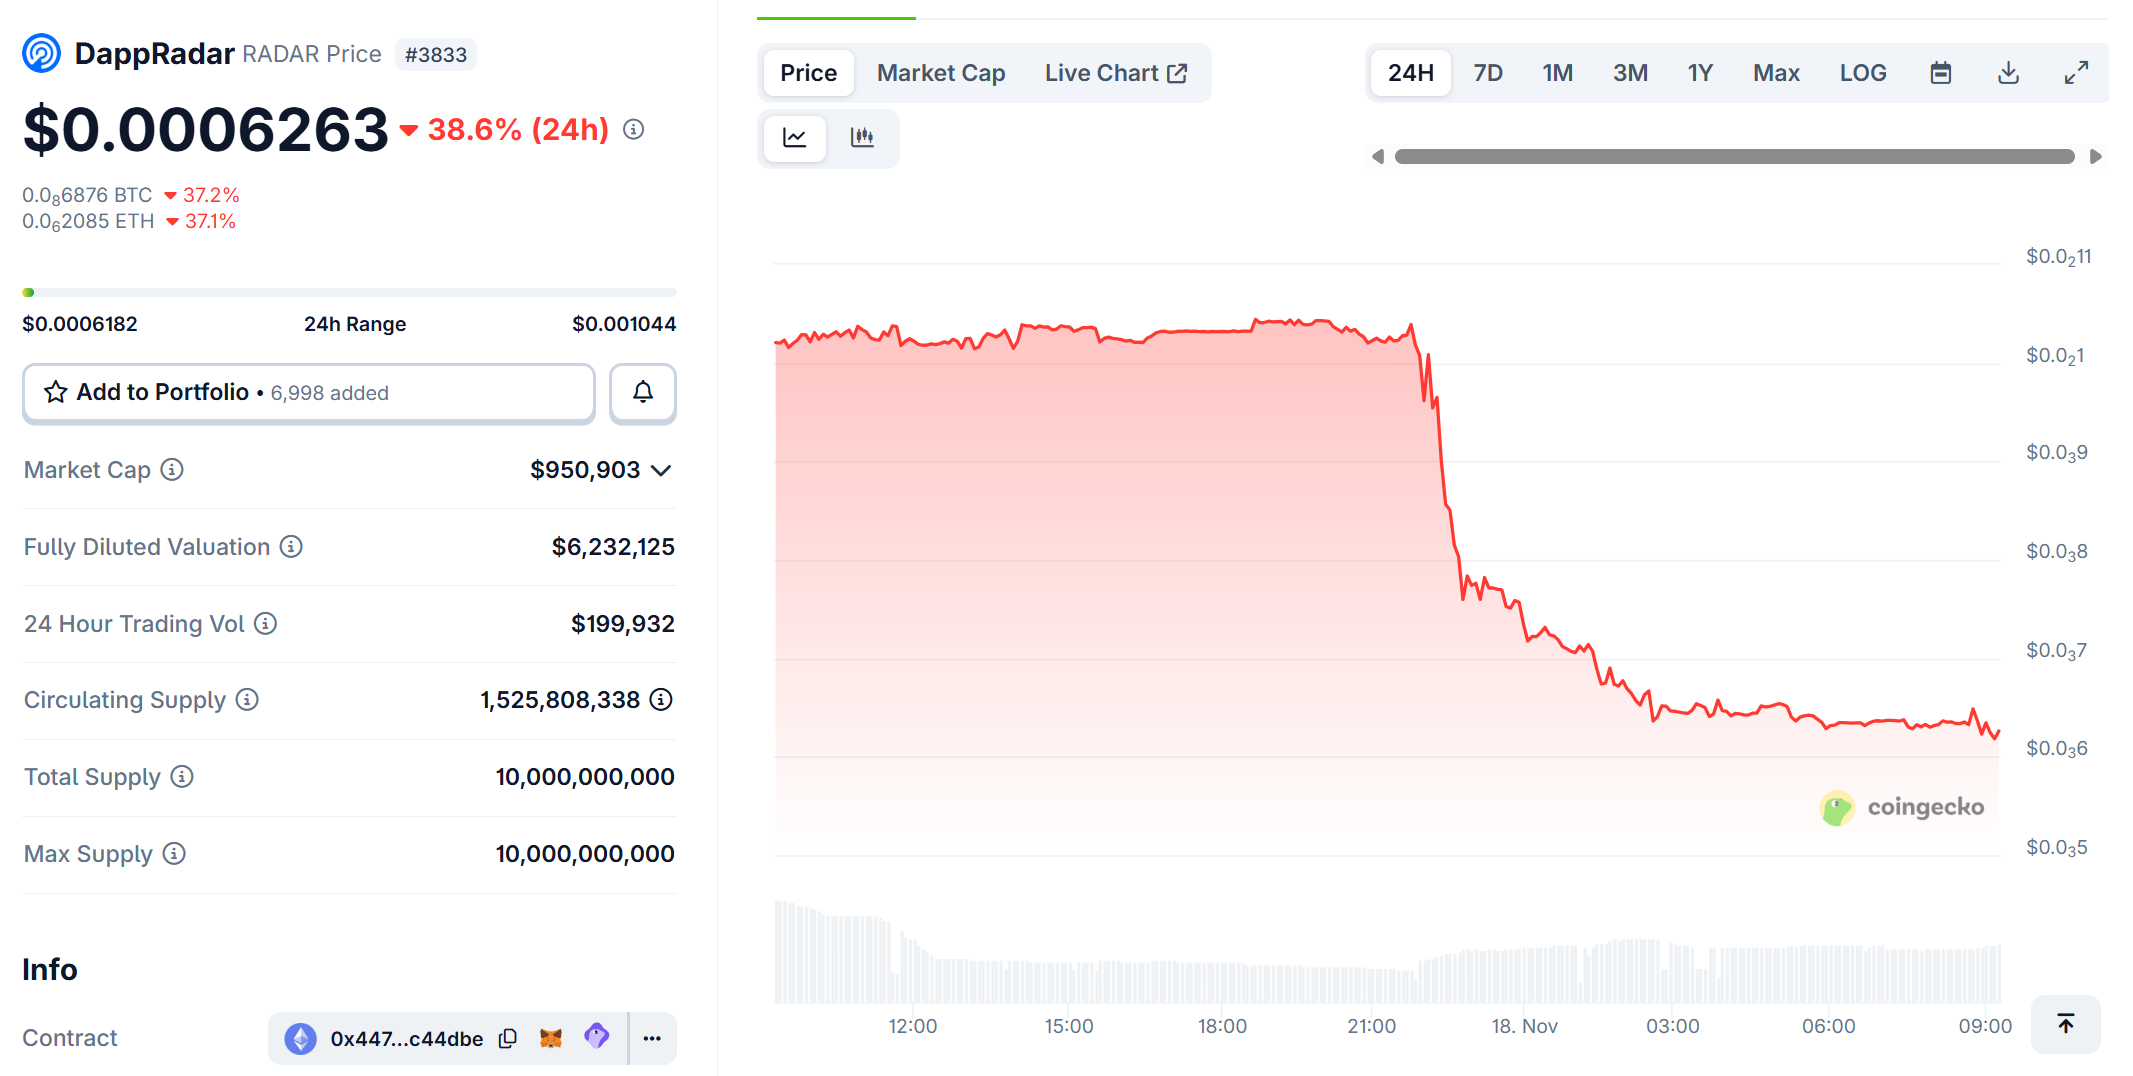Screen dimensions: 2133x1076
Task: Expand the chart to fullscreen
Action: pos(2076,72)
